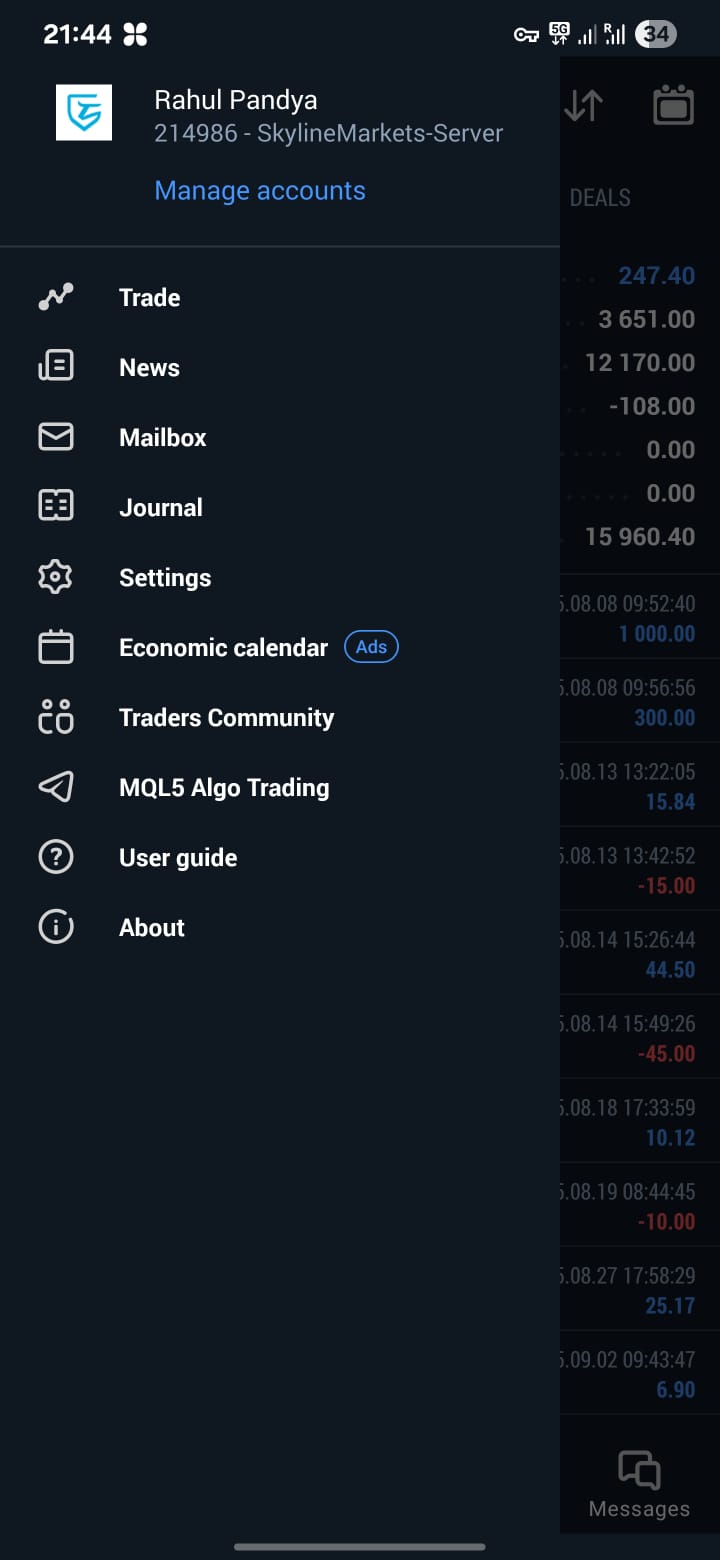Image resolution: width=720 pixels, height=1560 pixels.
Task: Tap the Economic calendar icon
Action: 56,647
